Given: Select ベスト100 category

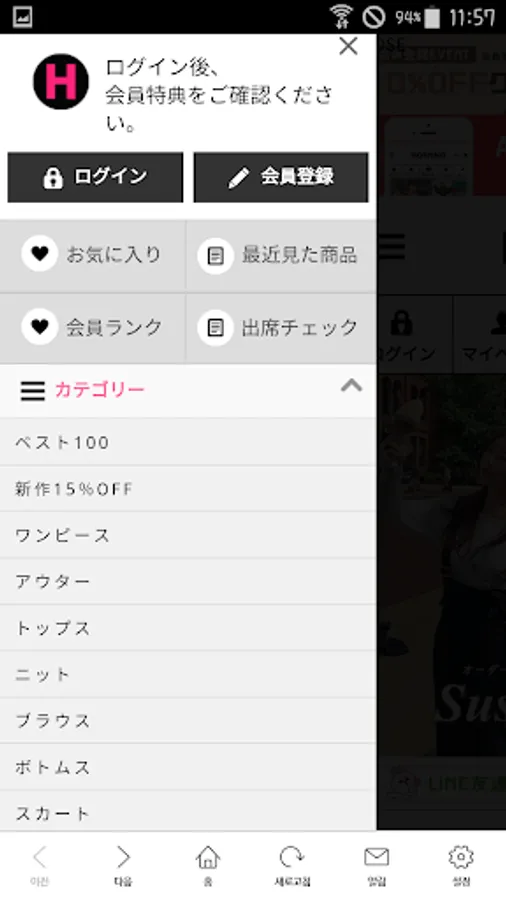Looking at the screenshot, I should [x=188, y=443].
